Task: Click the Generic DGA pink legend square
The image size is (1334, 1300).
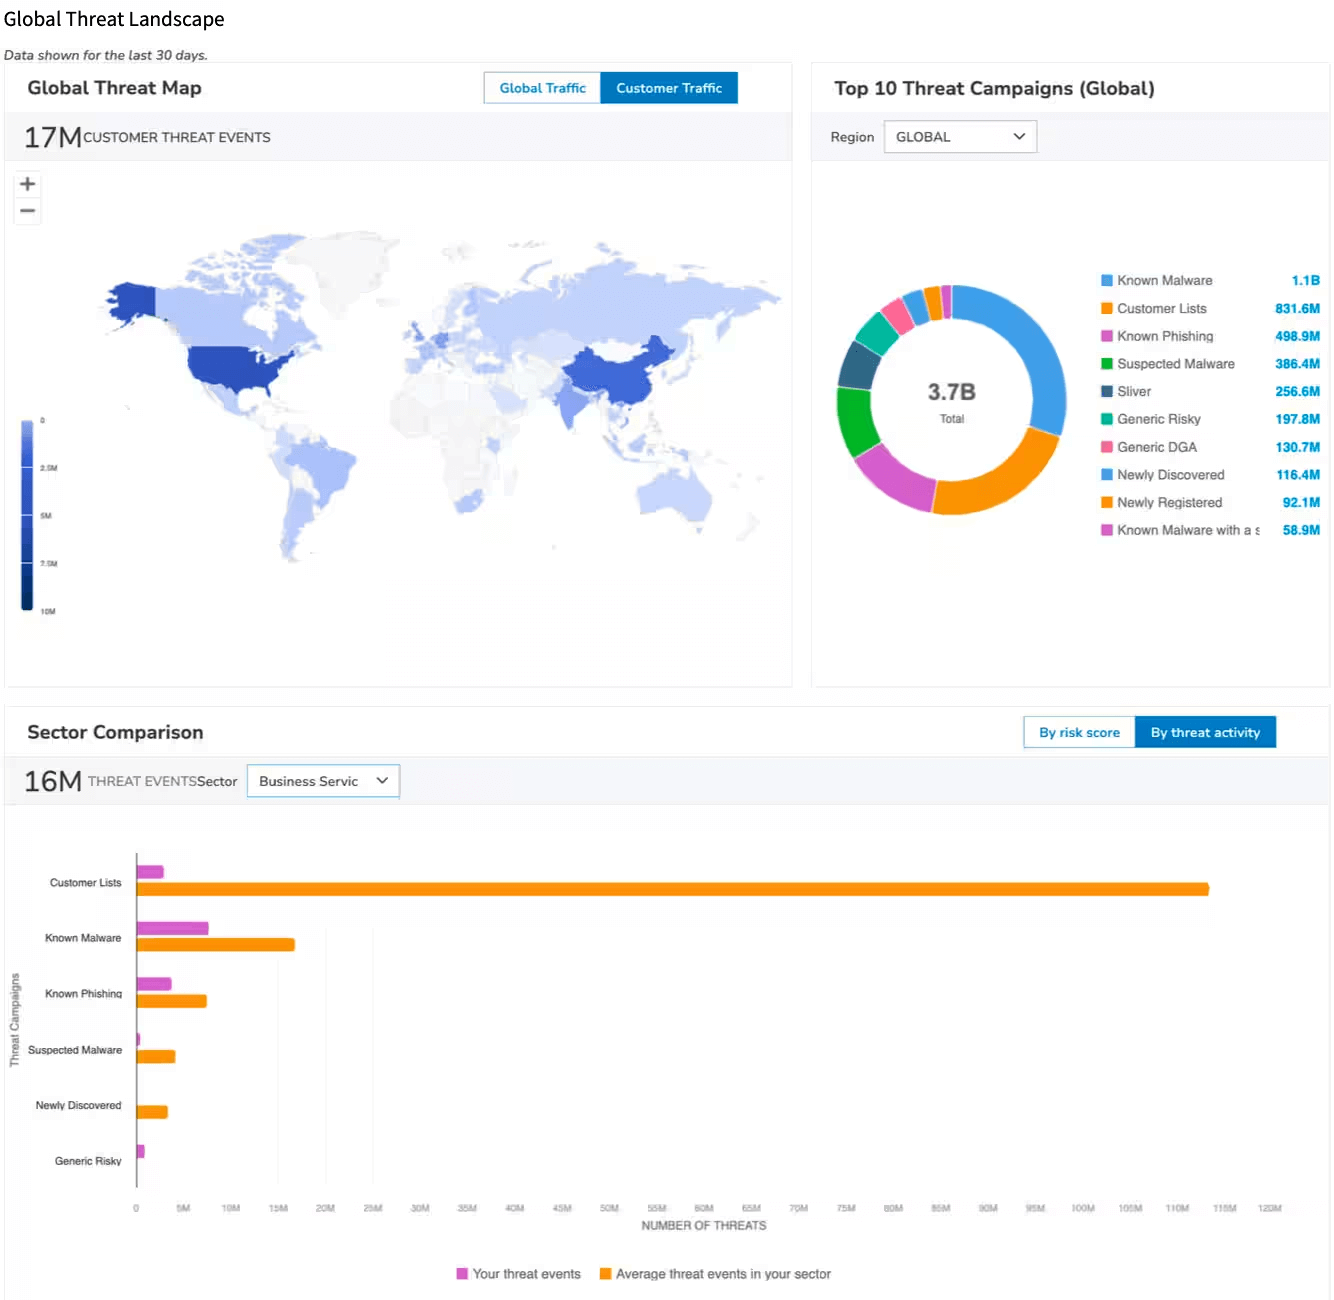Action: 1105,447
